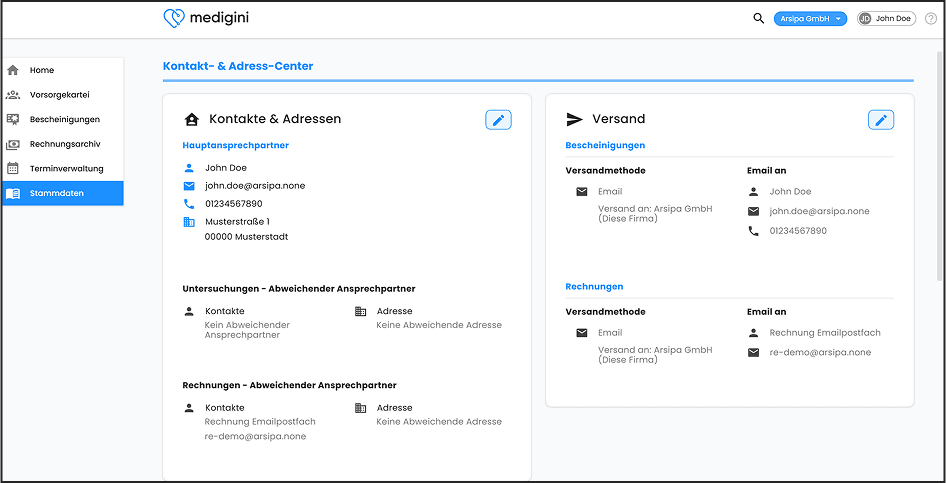
Task: Click phone icon in Bescheinigungen Email an
Action: click(754, 231)
